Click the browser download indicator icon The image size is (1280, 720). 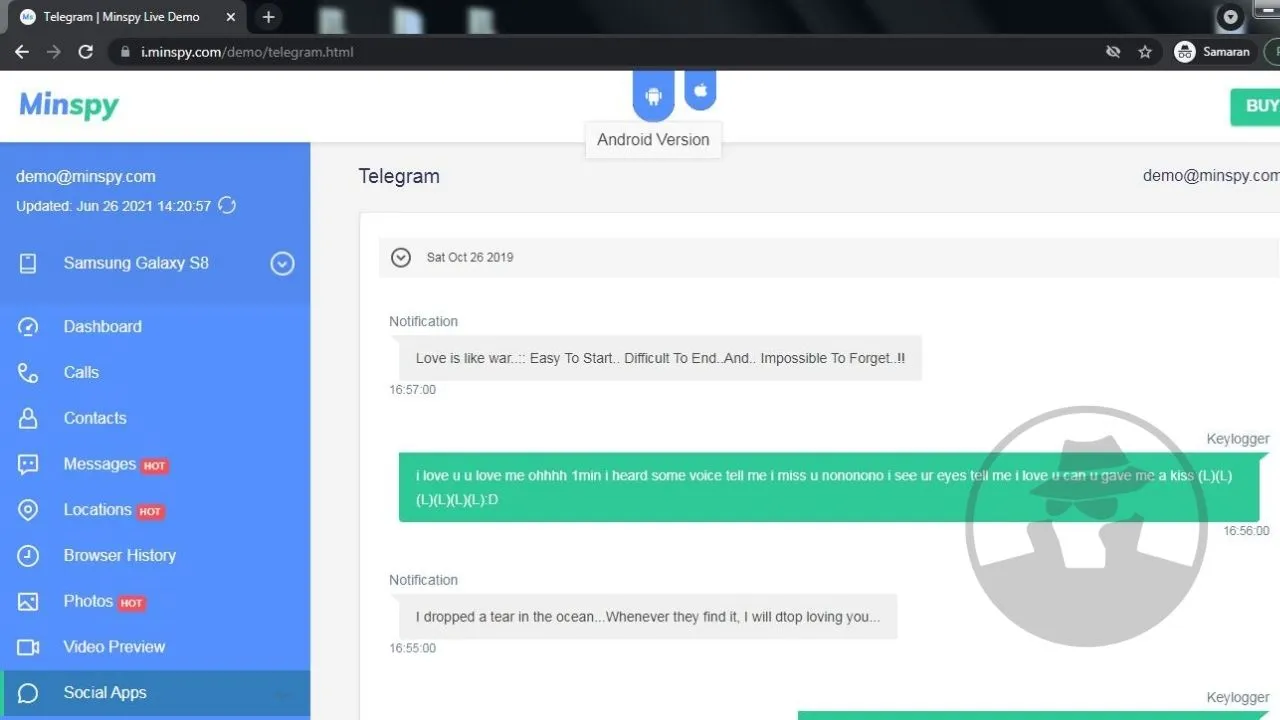(x=1231, y=17)
